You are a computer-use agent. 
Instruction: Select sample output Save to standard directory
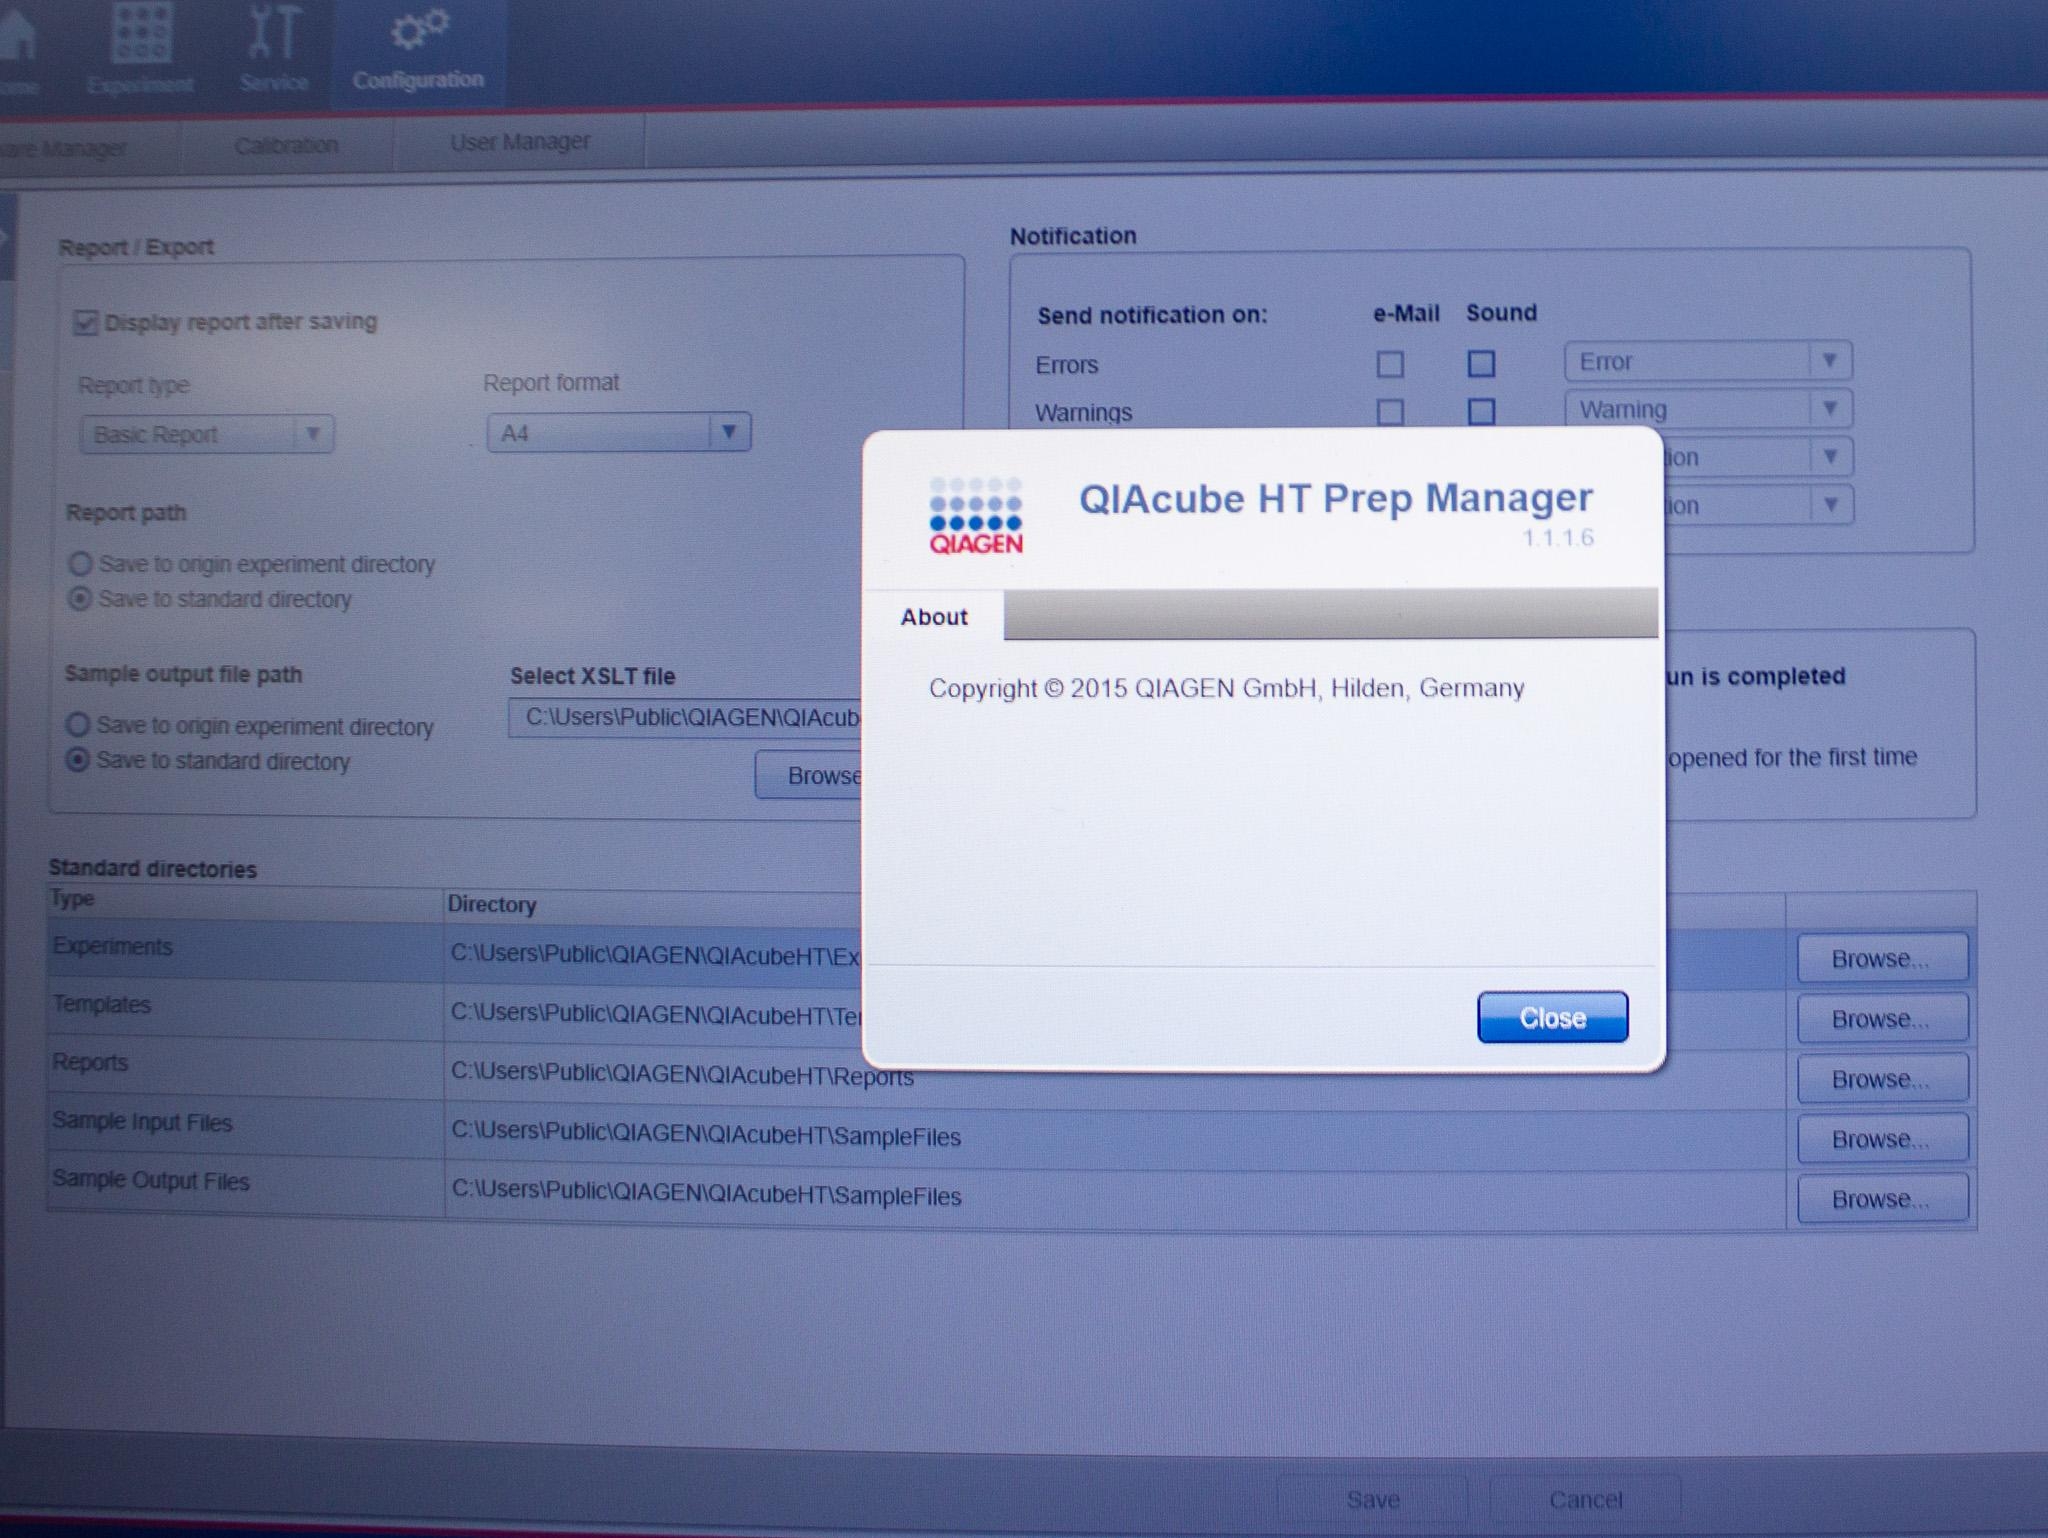pos(78,760)
